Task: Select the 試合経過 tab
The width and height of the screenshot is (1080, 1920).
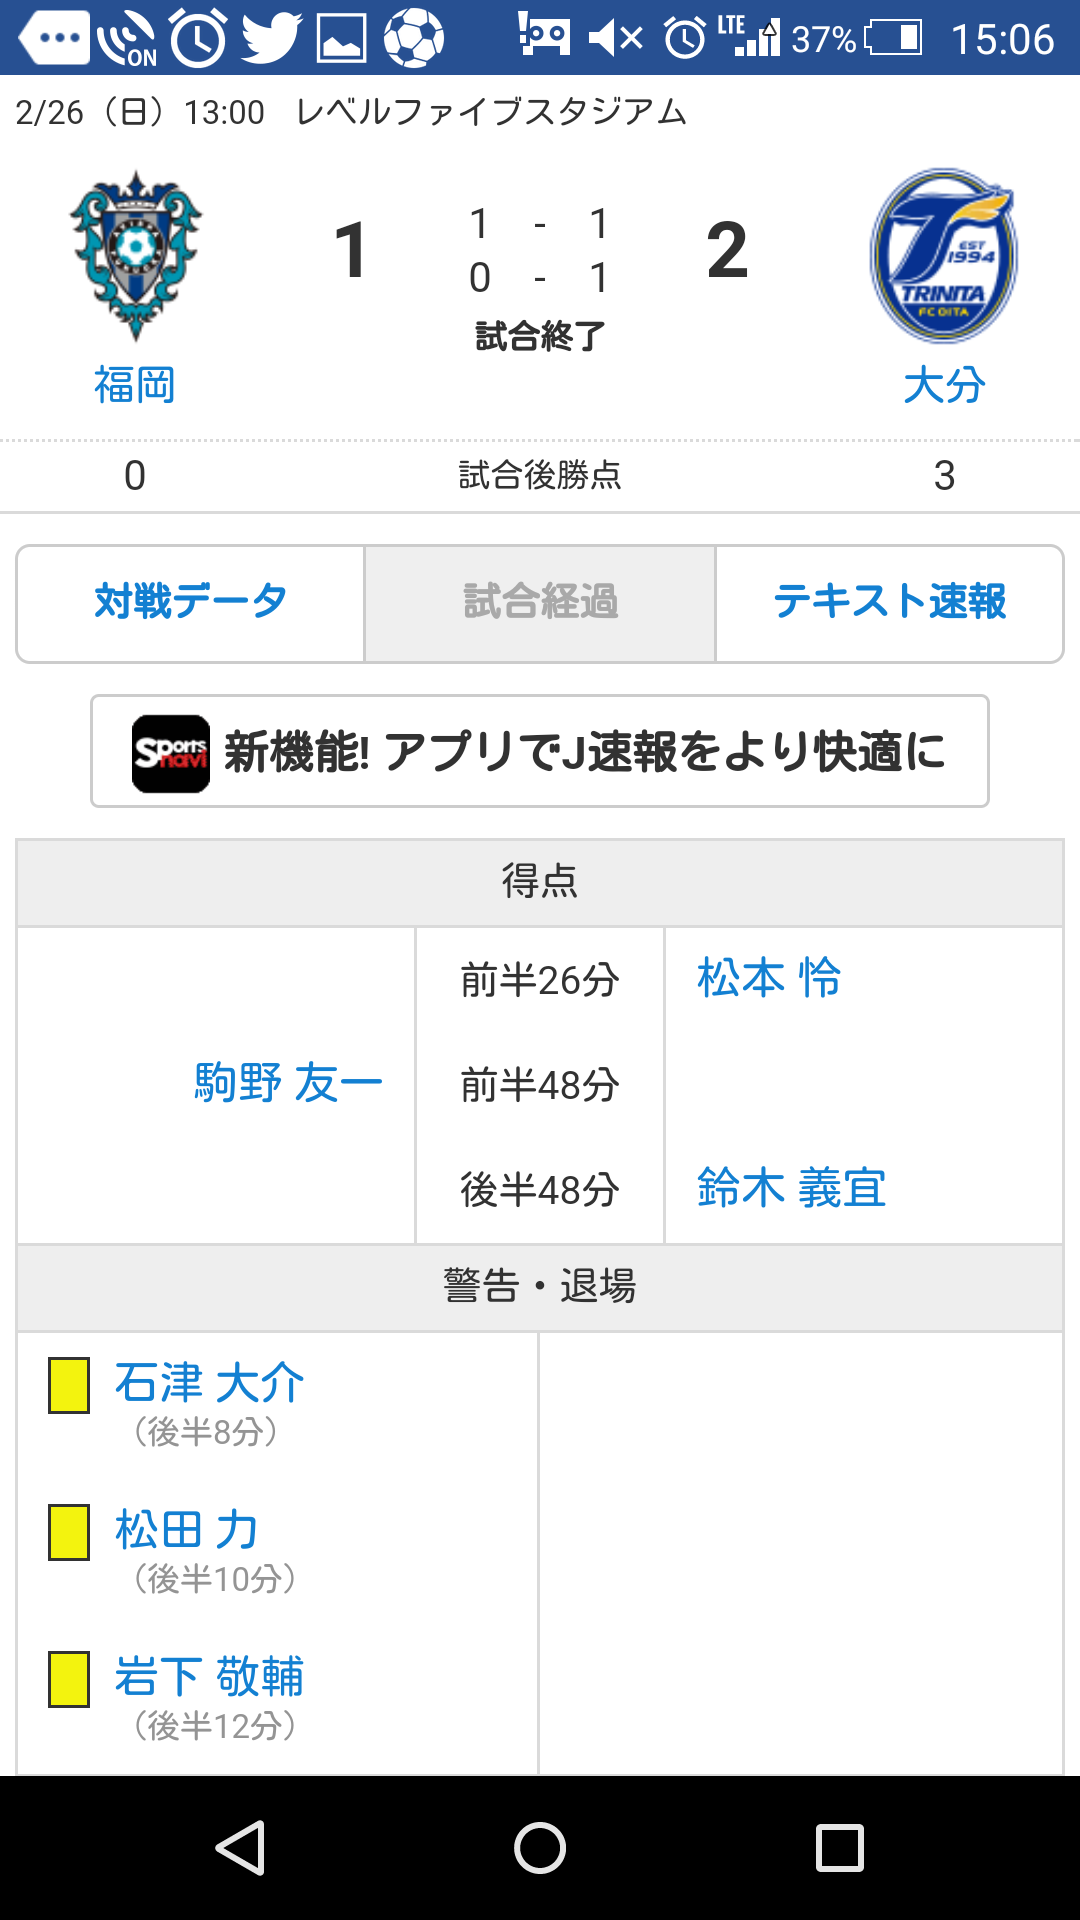Action: coord(540,603)
